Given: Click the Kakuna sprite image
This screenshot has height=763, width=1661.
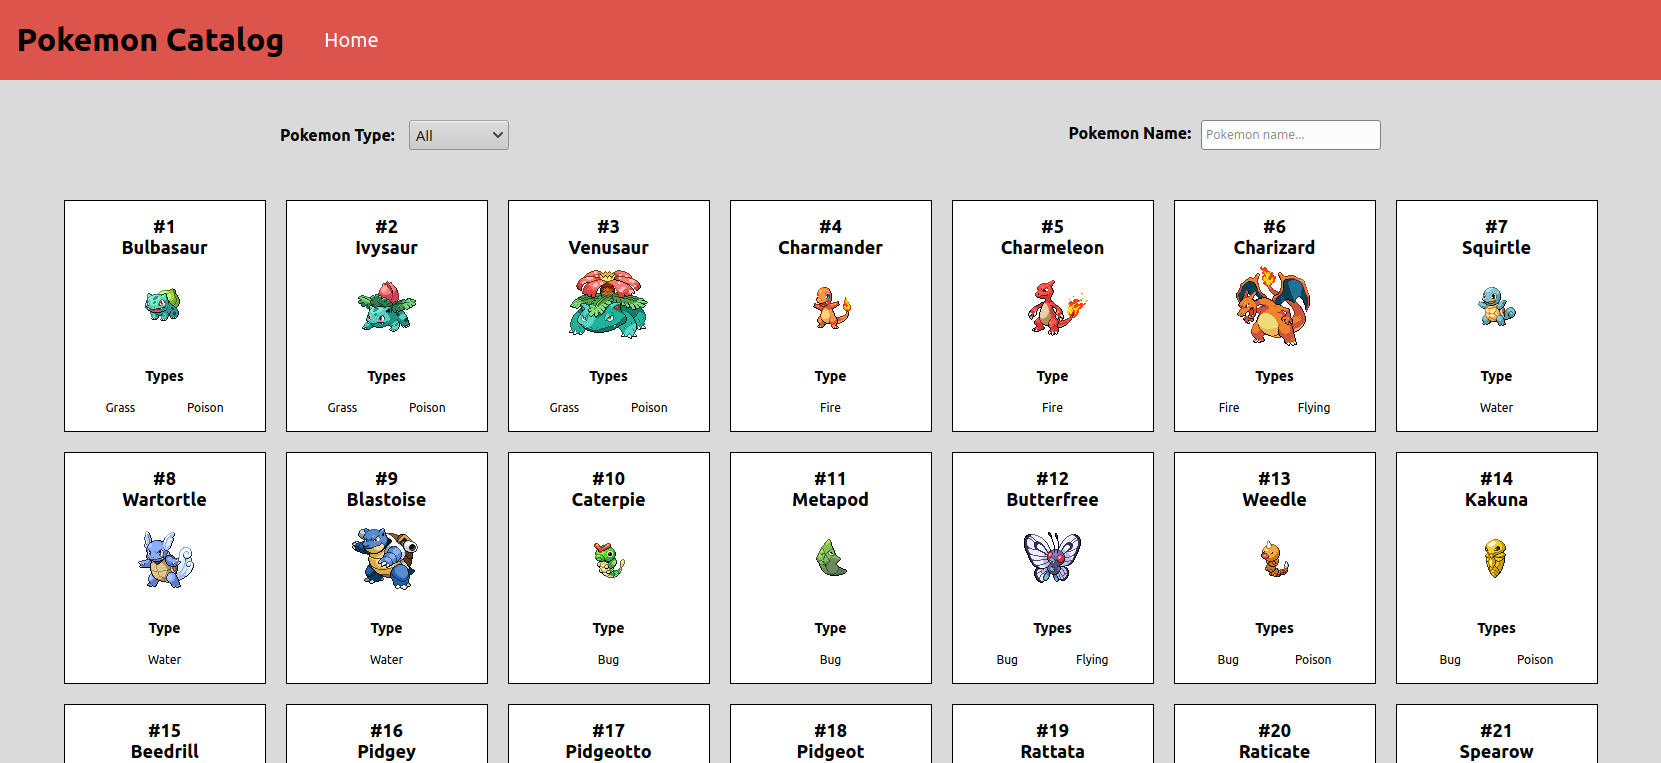Looking at the screenshot, I should 1495,558.
